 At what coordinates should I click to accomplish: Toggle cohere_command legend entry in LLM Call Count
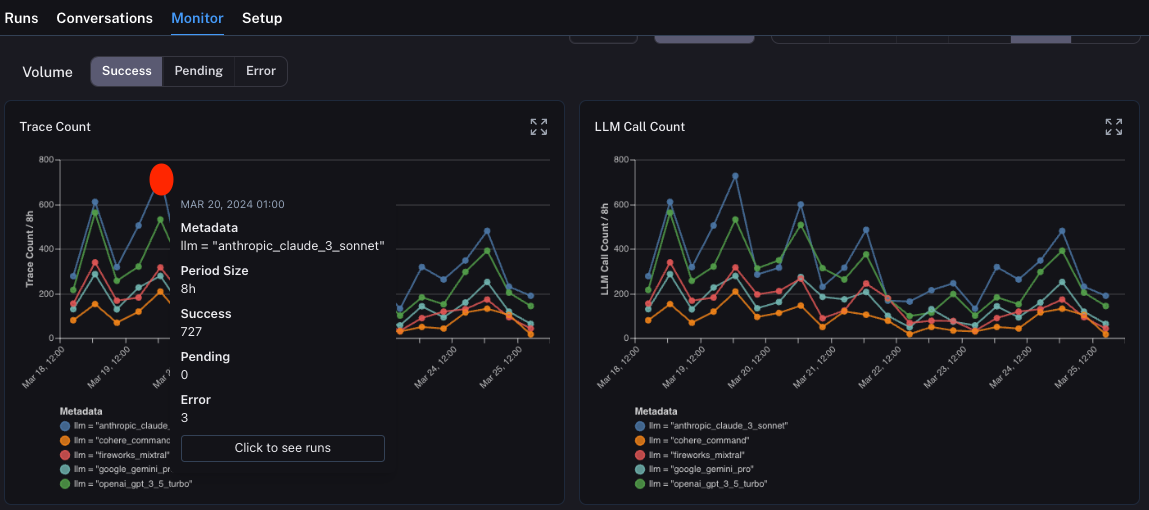684,440
